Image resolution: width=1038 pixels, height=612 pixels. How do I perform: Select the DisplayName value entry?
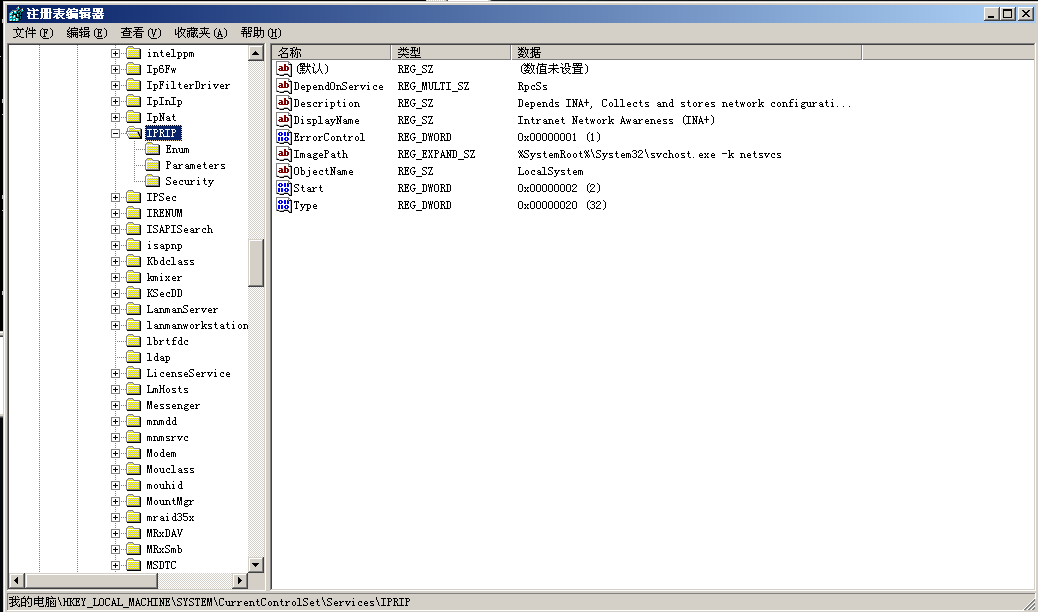[326, 120]
